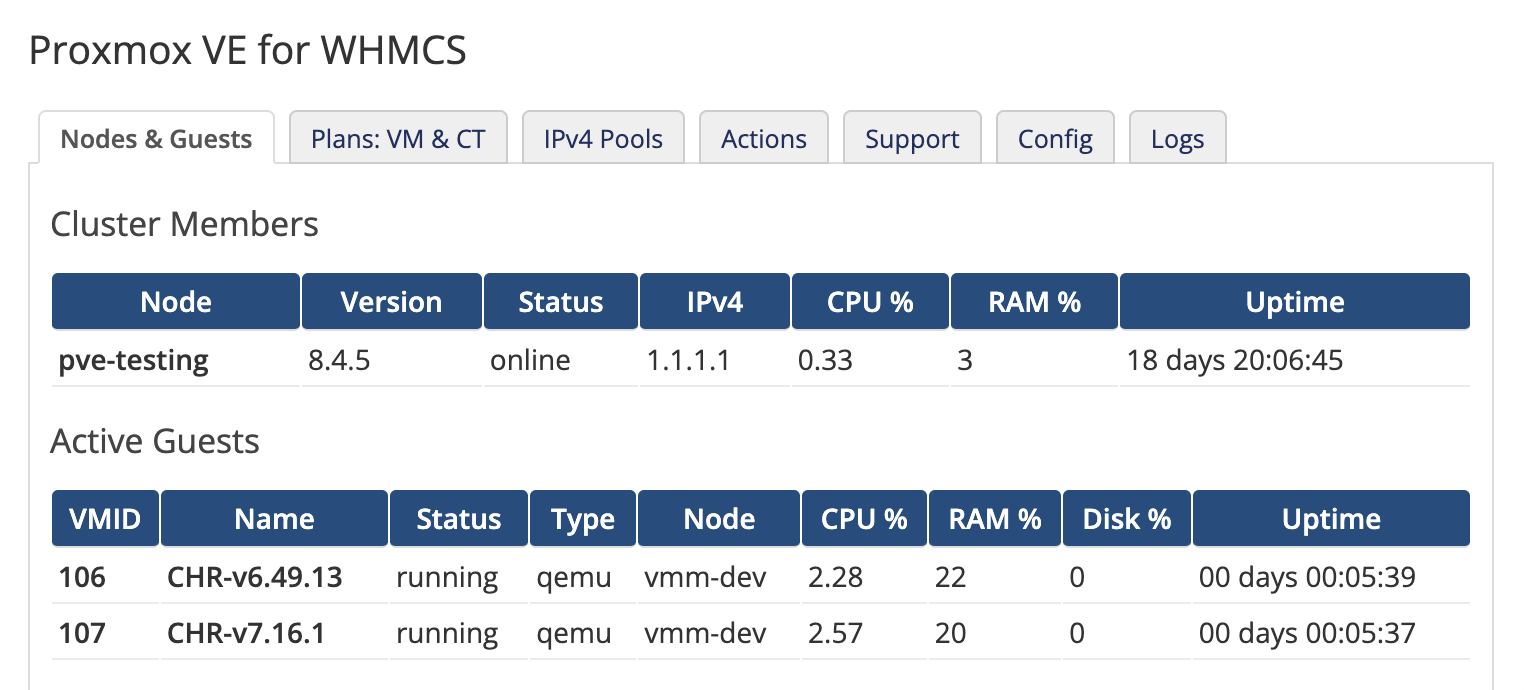Switch to the Config tab
Viewport: 1524px width, 690px height.
point(1055,138)
